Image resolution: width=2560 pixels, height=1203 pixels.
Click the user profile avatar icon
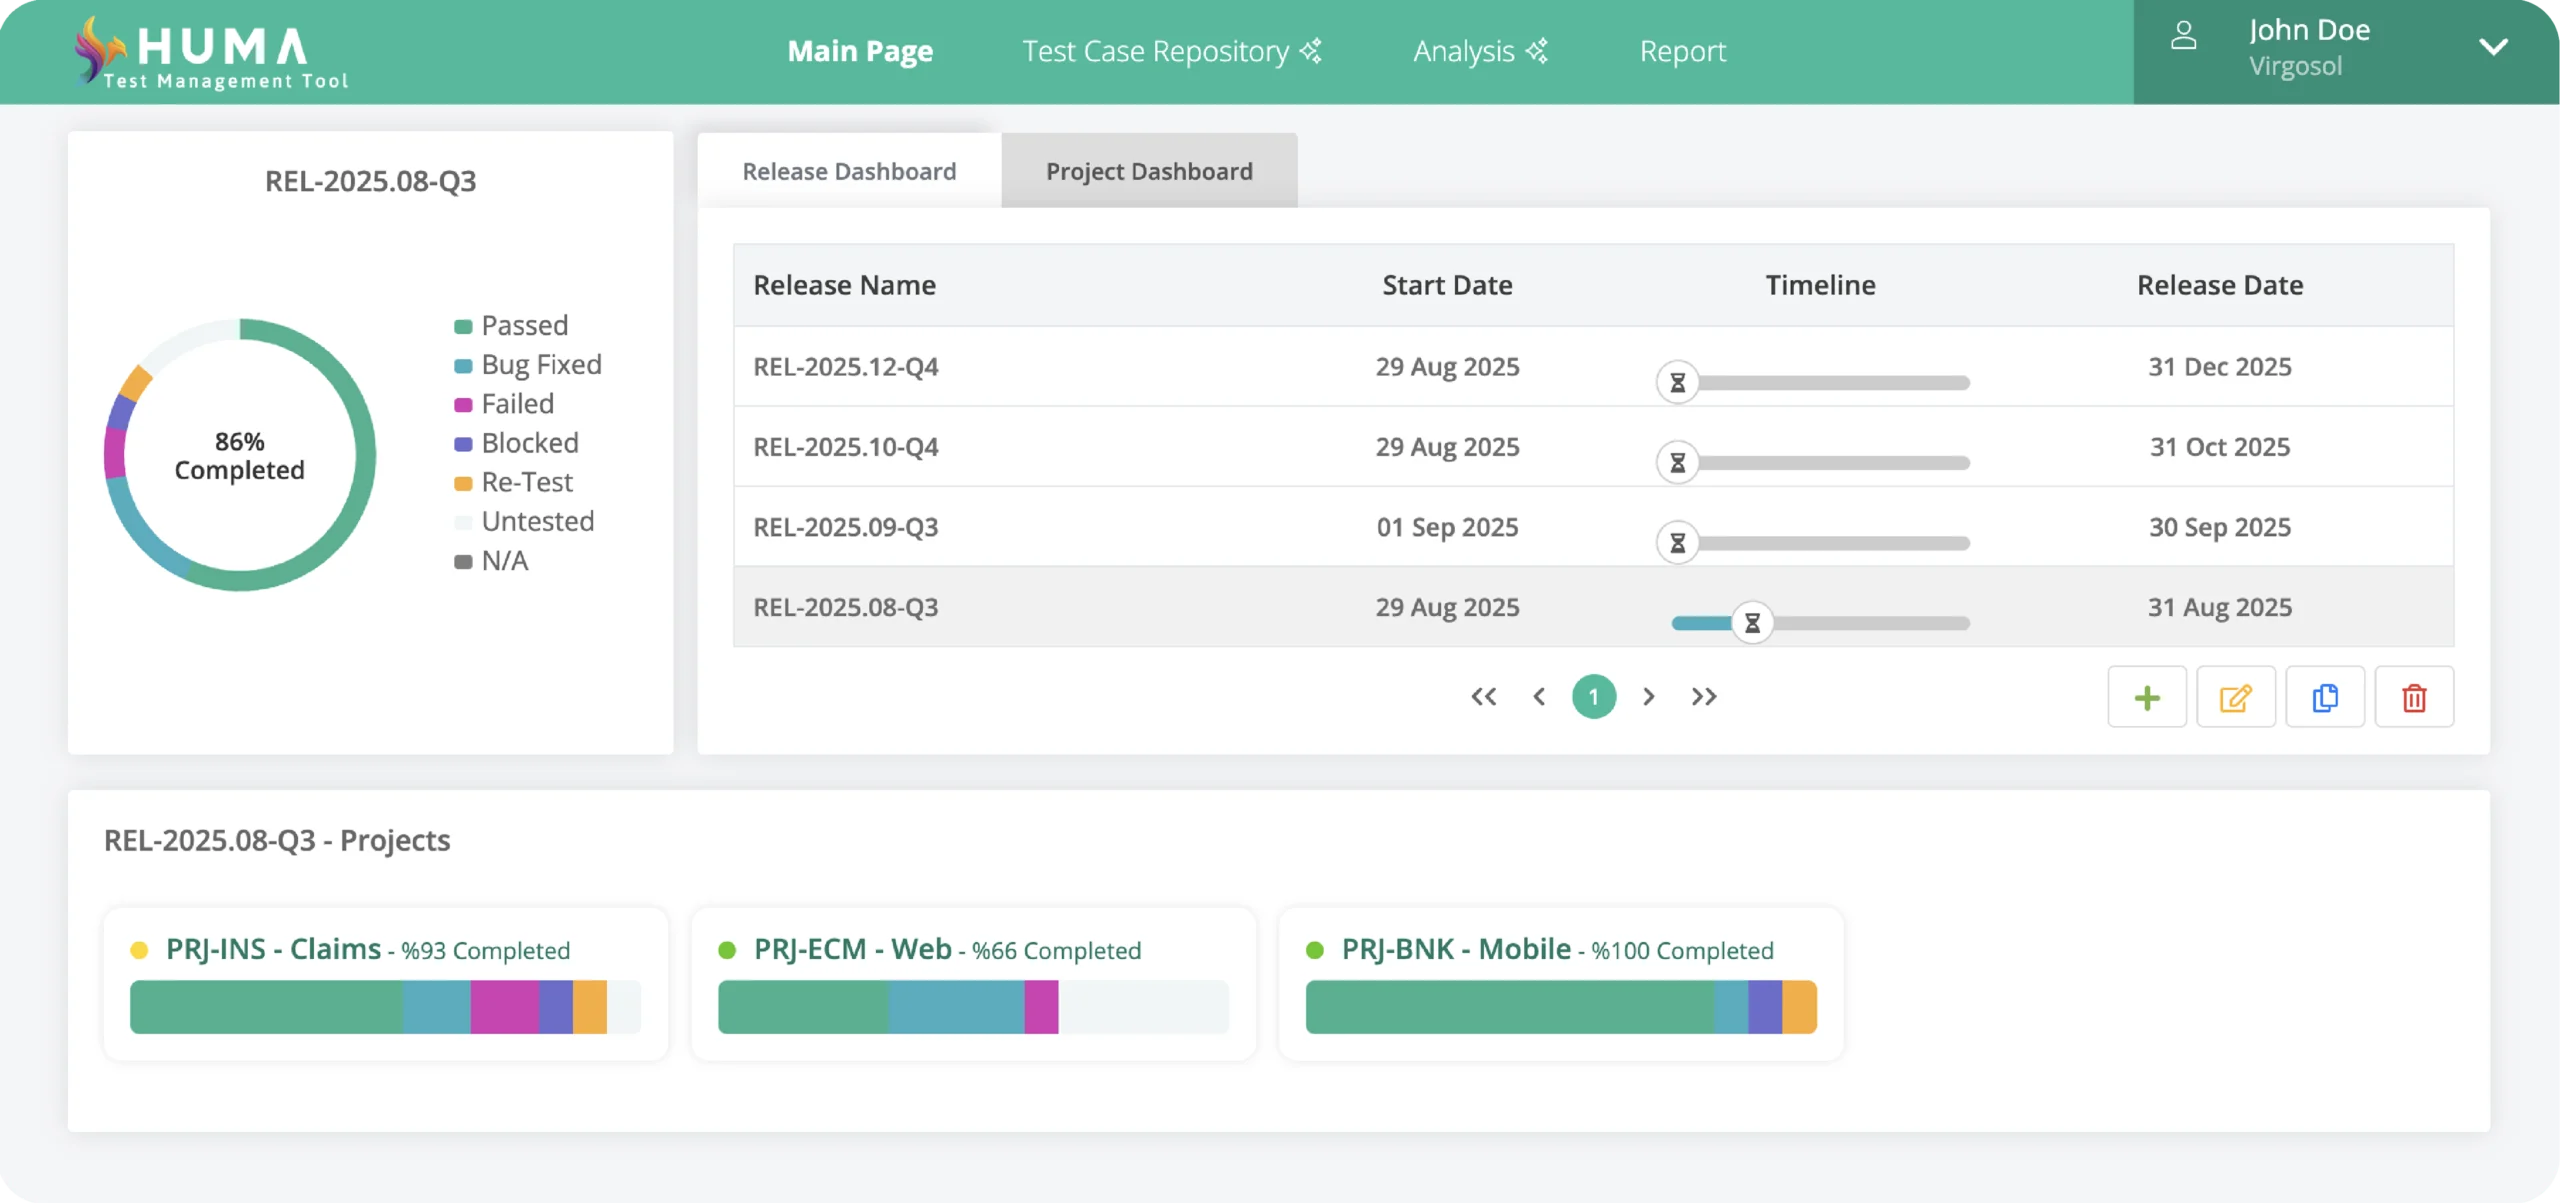tap(2184, 37)
